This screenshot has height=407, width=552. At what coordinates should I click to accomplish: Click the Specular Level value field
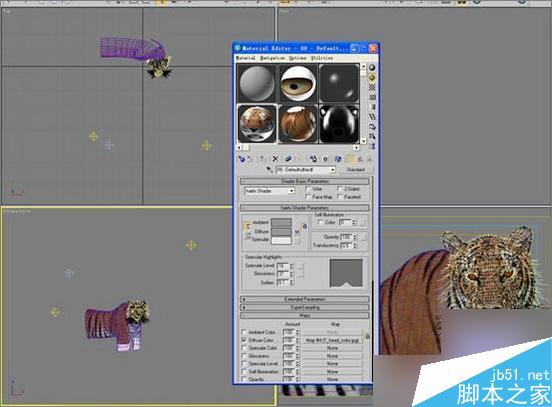click(283, 265)
